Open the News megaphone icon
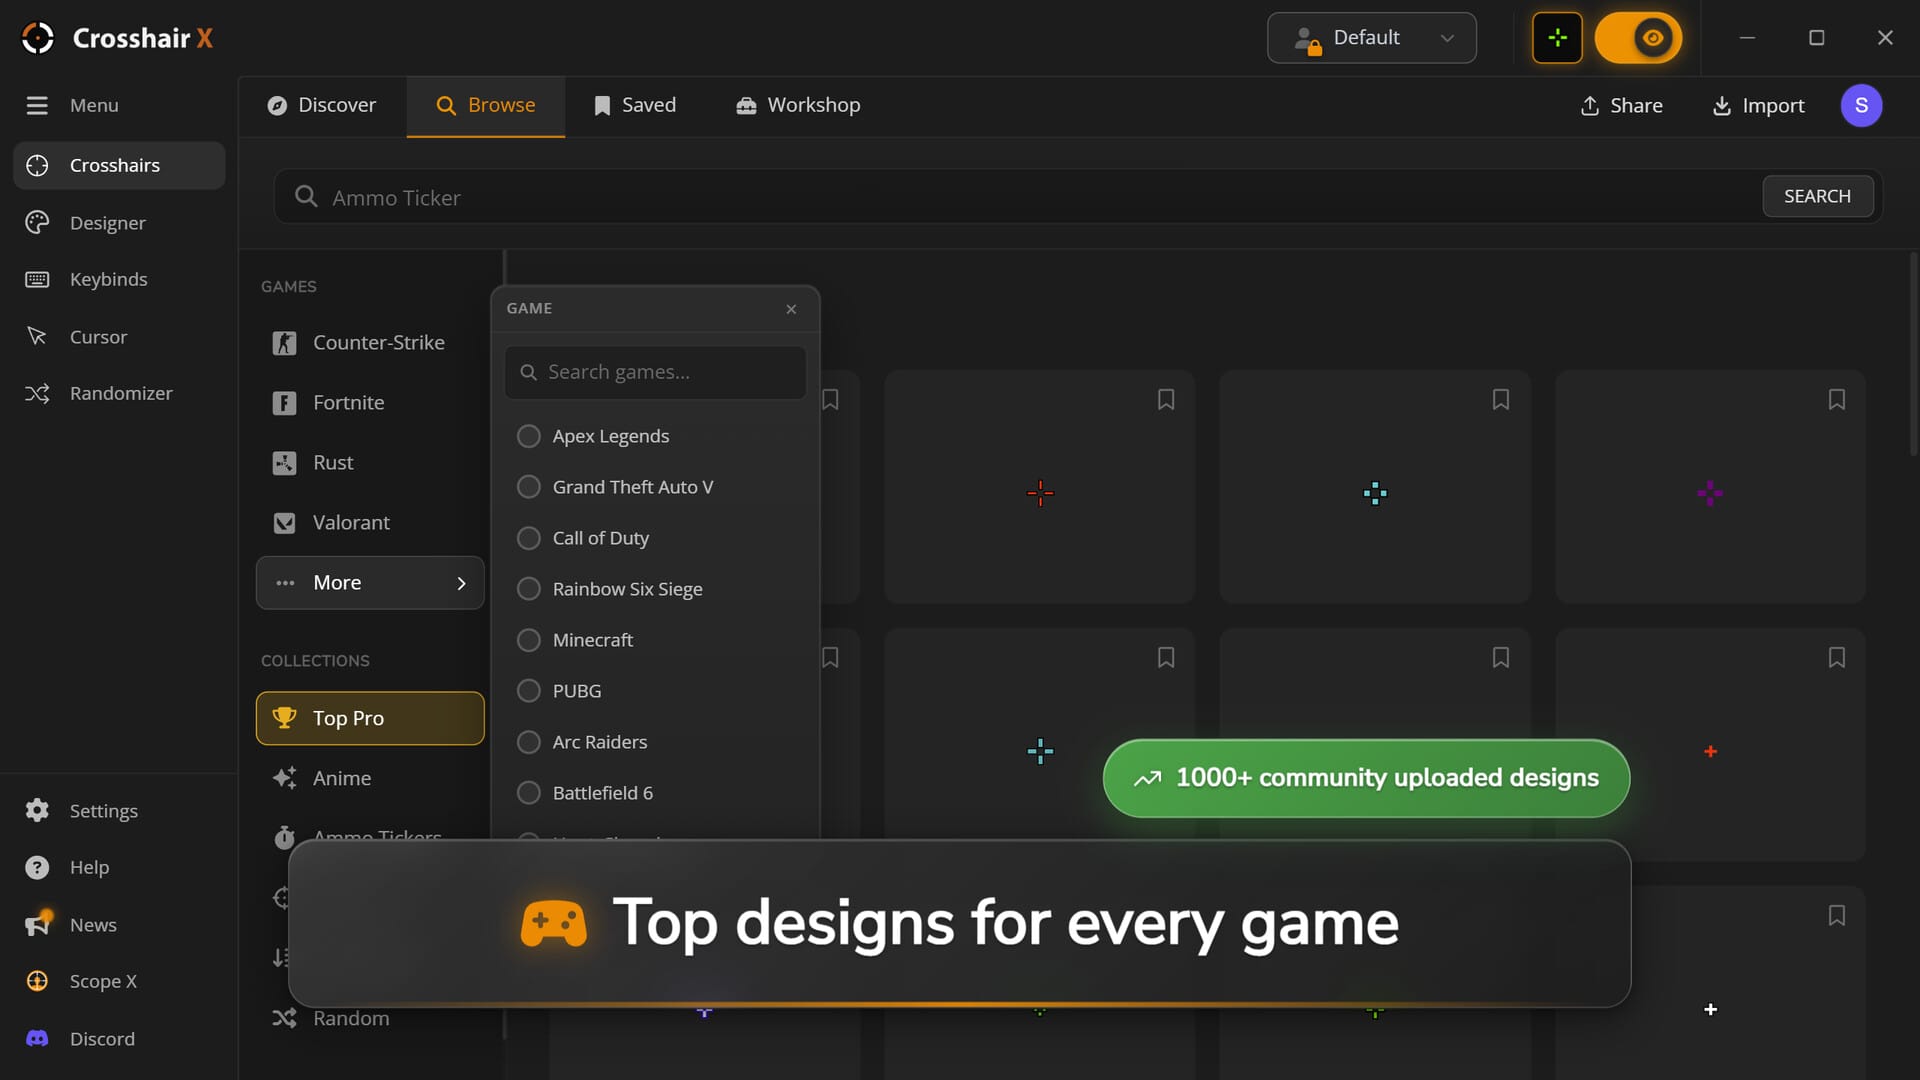The height and width of the screenshot is (1080, 1920). coord(38,924)
